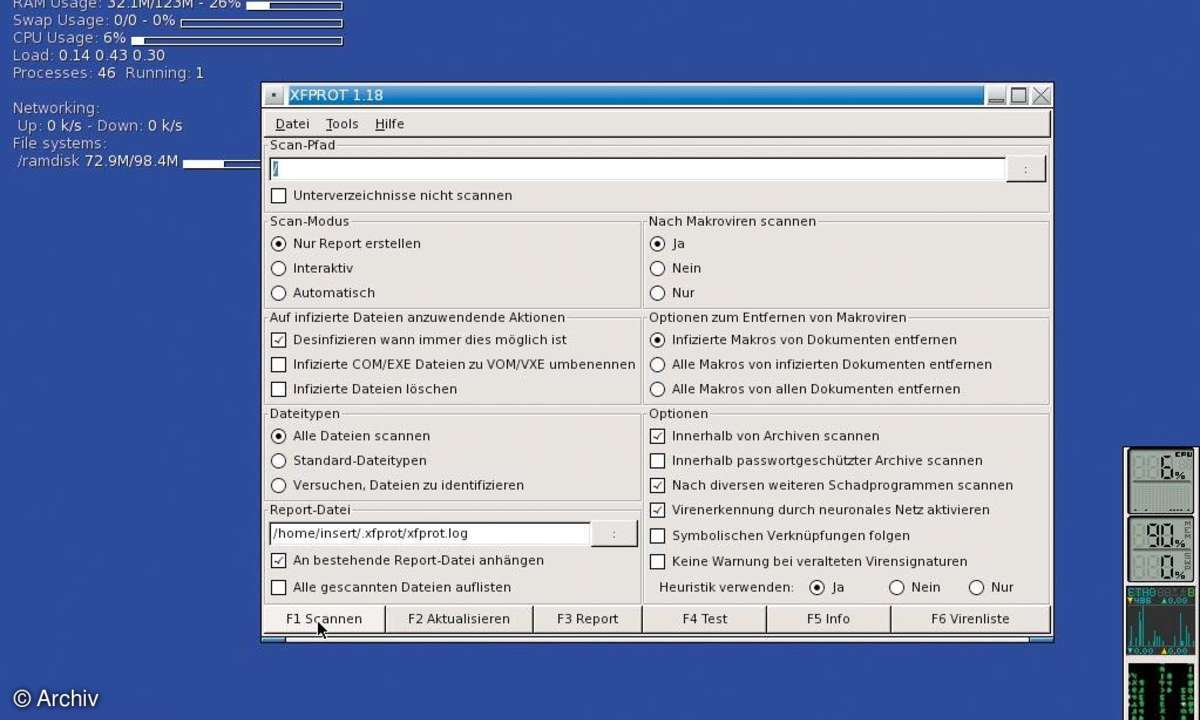Toggle An bestehende Report-Datei anhängen

tap(279, 561)
